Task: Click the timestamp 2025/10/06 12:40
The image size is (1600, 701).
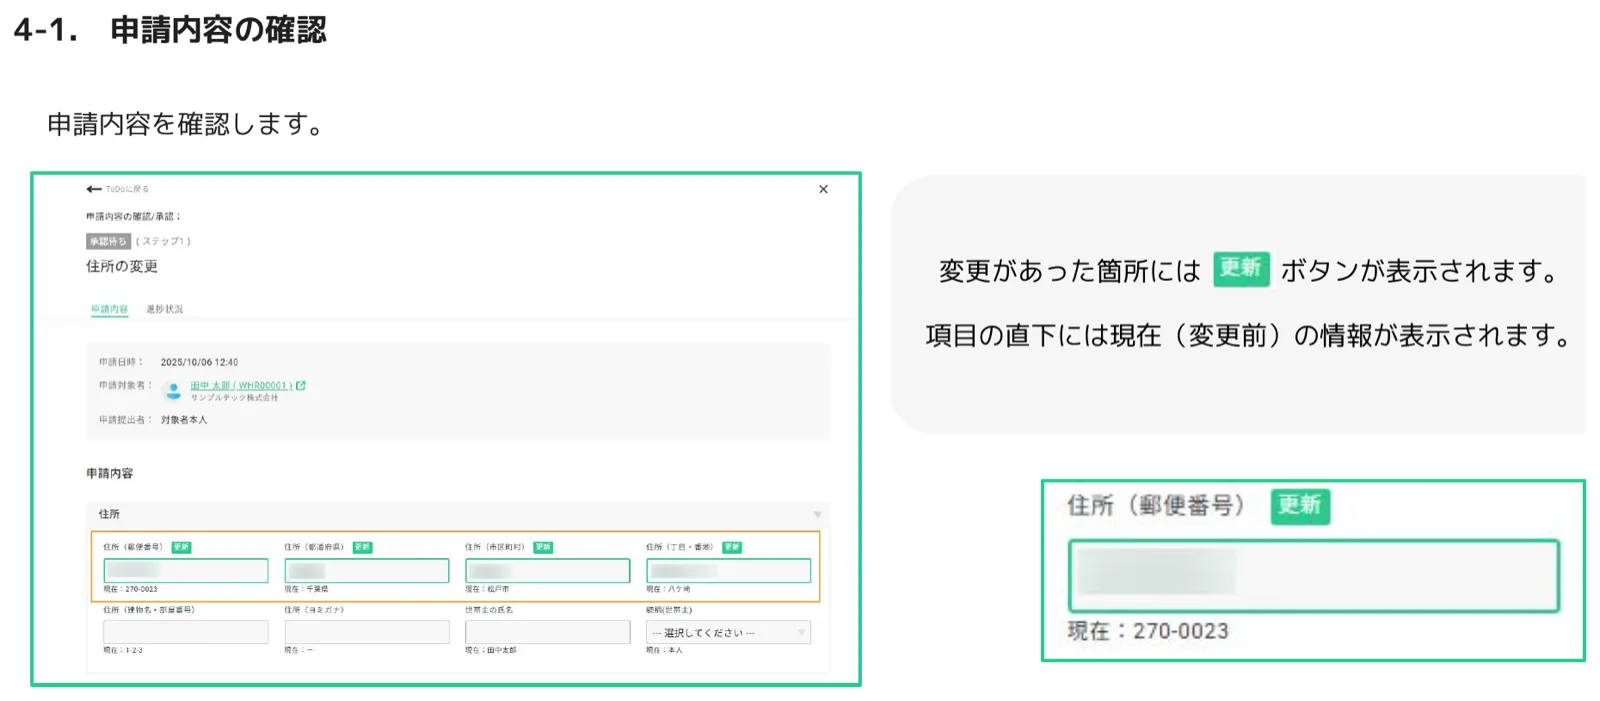Action: (x=199, y=362)
